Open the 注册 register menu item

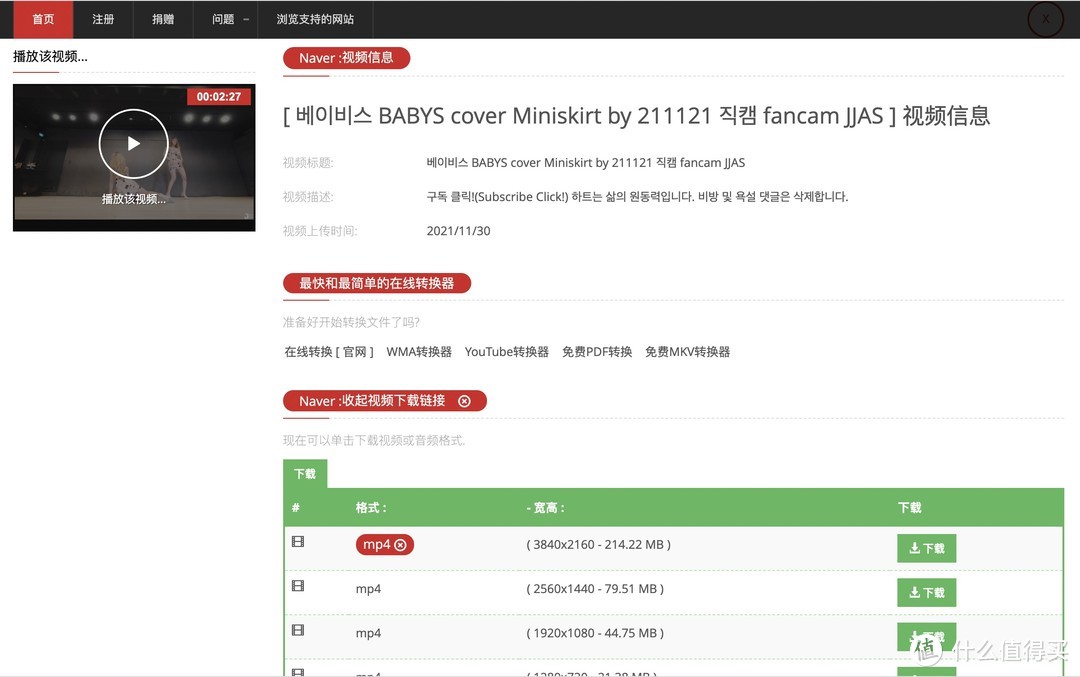(103, 19)
